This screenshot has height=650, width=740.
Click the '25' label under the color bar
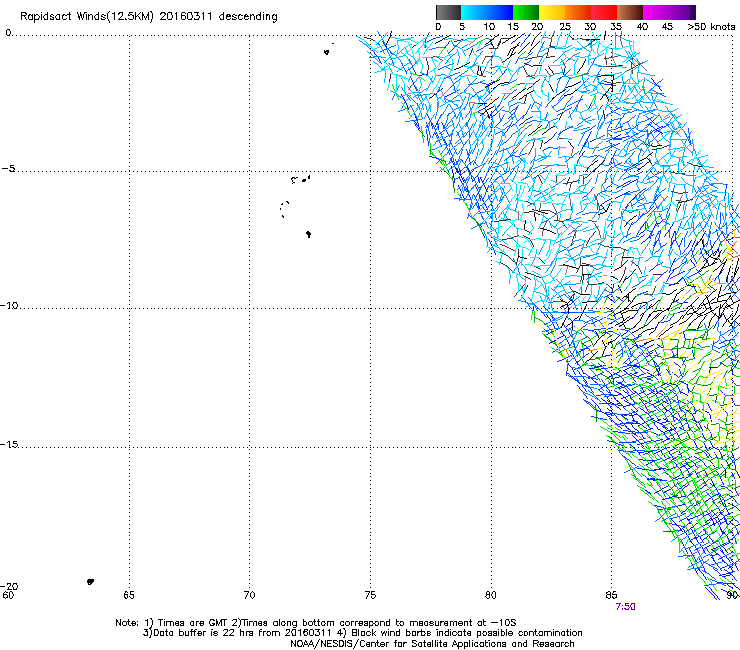tap(565, 27)
